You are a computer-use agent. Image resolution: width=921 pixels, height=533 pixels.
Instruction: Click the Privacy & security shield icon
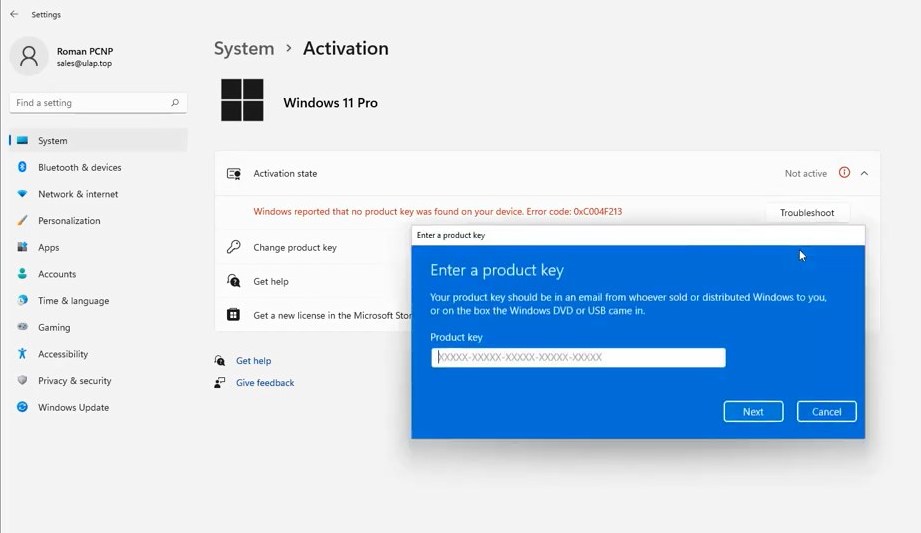coord(22,380)
